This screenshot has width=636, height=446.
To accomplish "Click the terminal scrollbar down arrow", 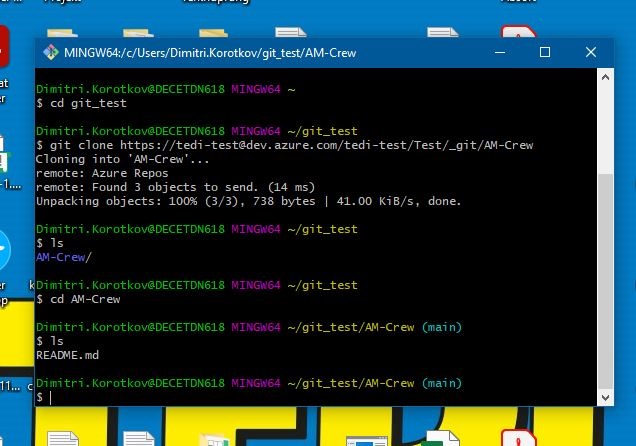I will click(x=605, y=397).
